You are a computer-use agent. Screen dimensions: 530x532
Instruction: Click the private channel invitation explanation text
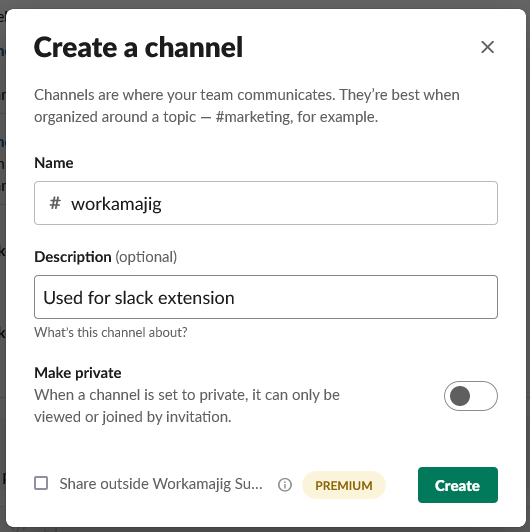click(x=187, y=406)
